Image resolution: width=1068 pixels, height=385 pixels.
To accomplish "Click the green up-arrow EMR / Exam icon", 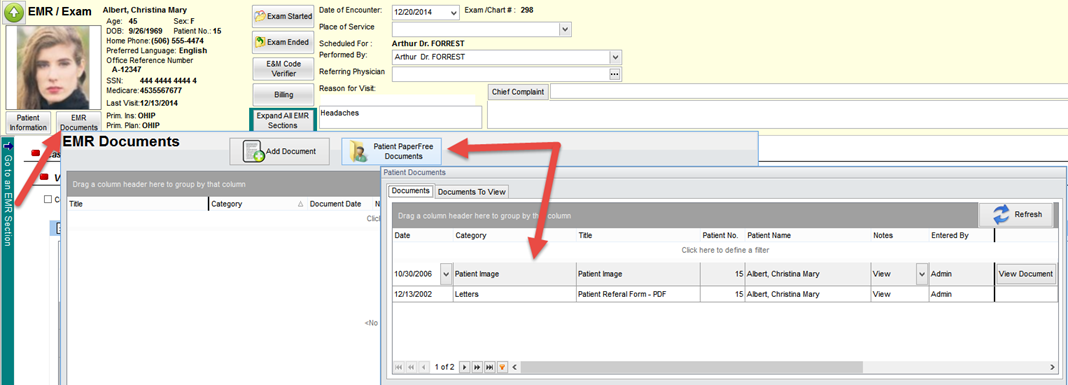I will (x=15, y=12).
